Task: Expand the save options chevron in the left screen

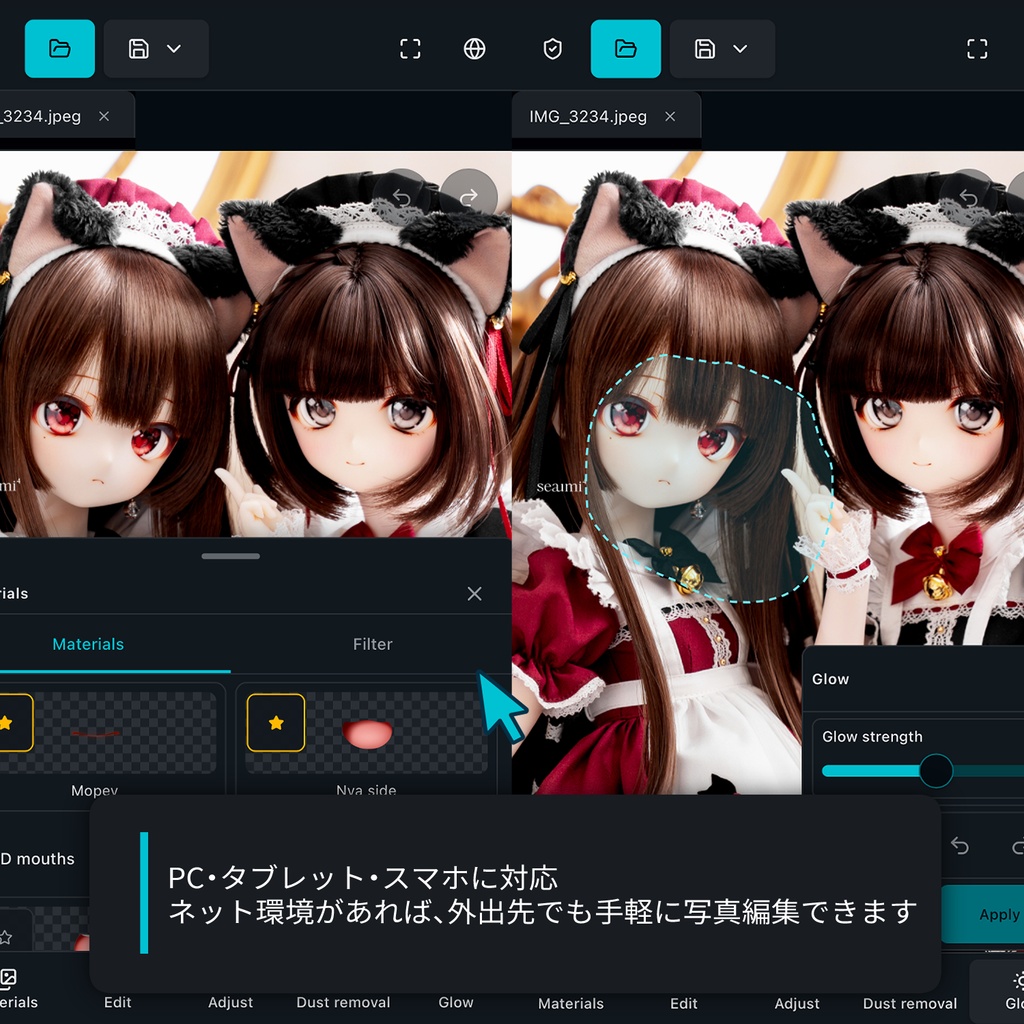Action: (x=174, y=48)
